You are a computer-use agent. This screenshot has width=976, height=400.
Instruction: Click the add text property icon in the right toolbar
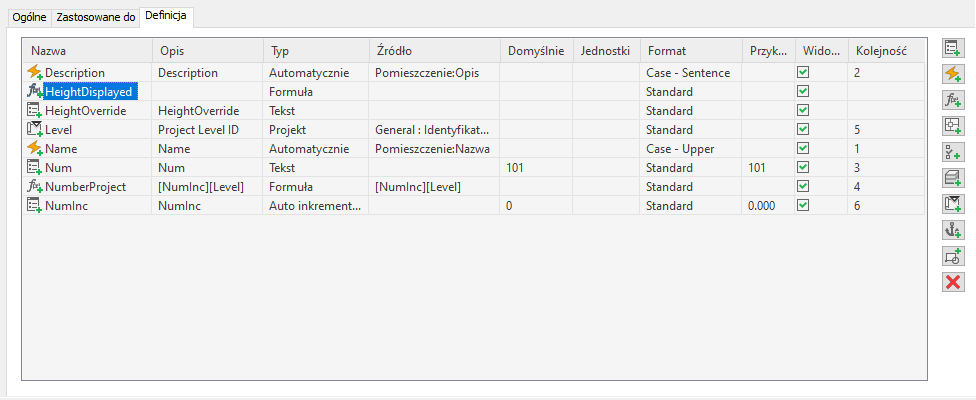[953, 48]
